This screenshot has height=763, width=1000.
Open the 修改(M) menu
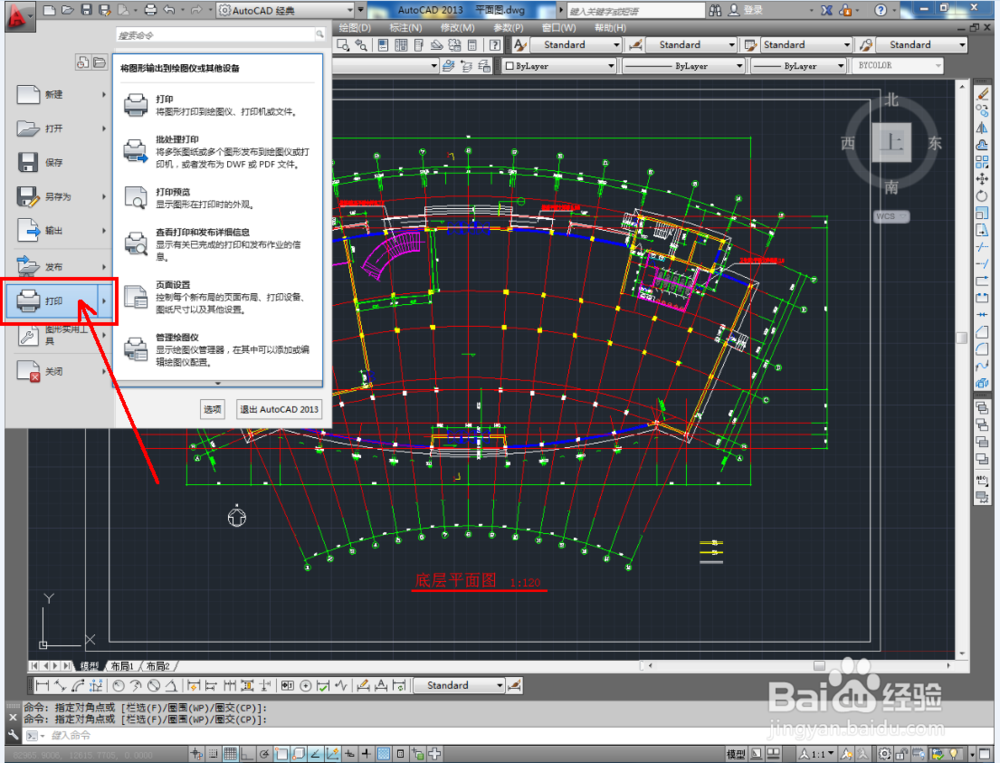tap(457, 27)
